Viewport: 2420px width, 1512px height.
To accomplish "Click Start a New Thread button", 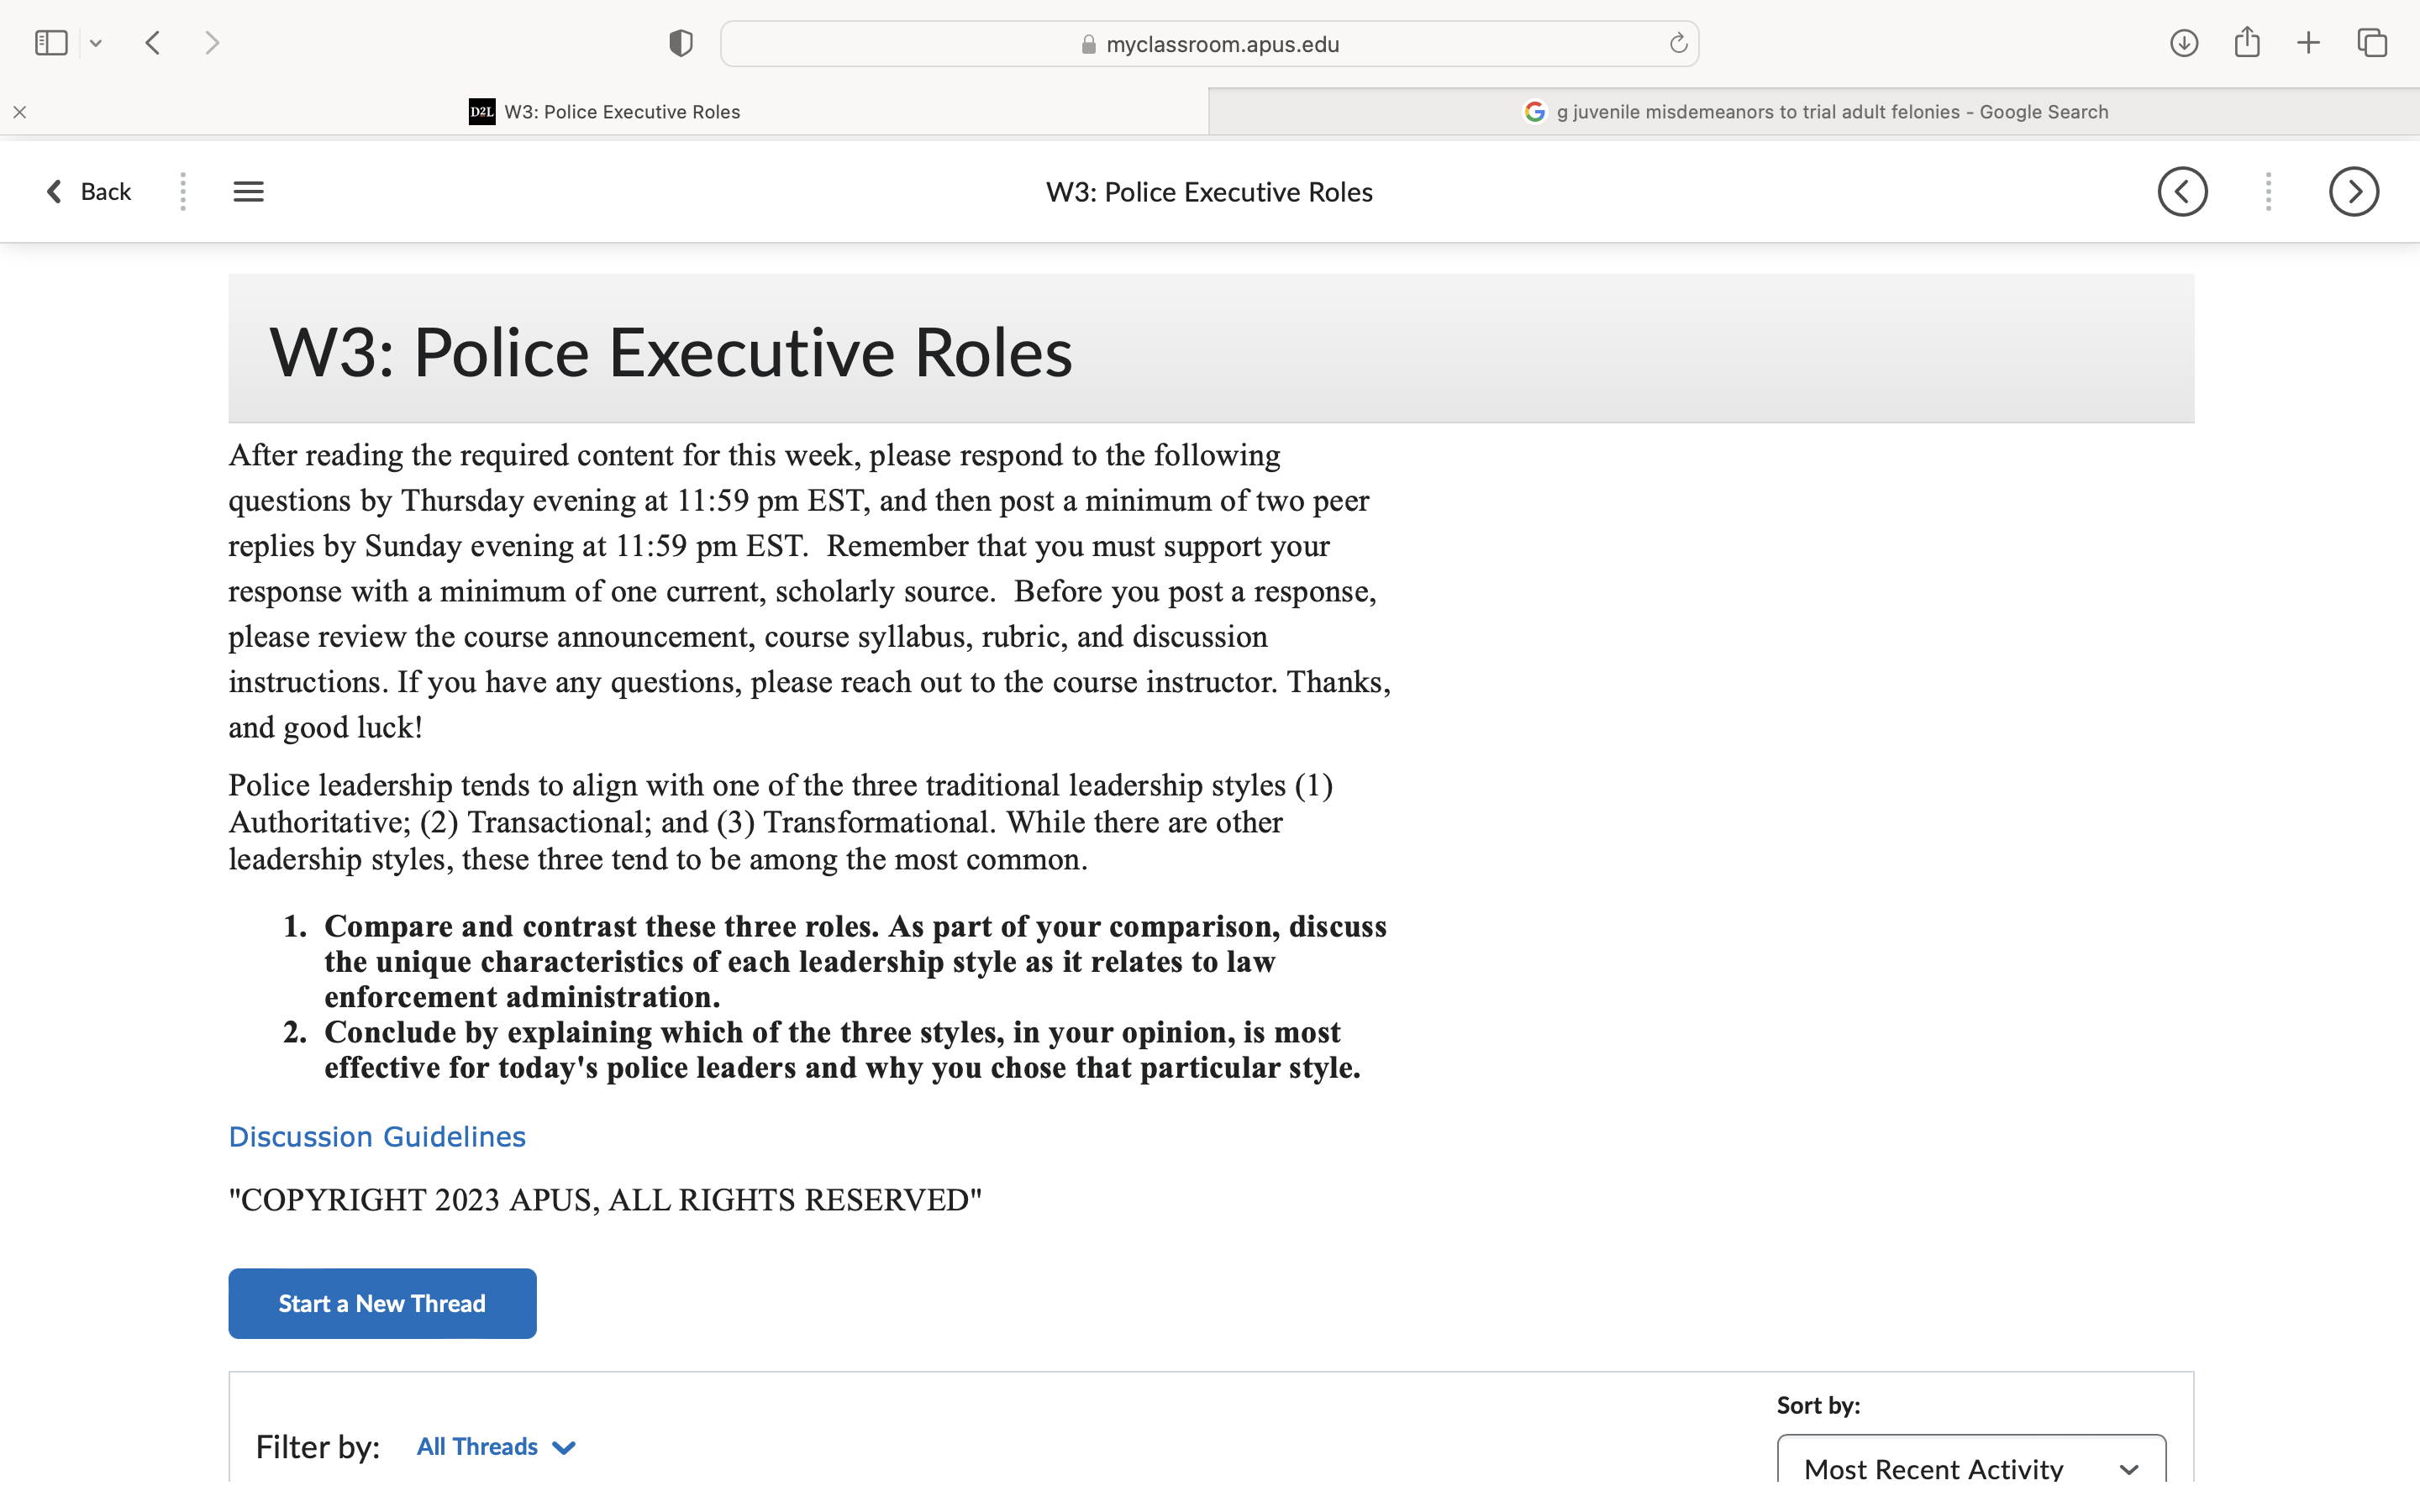I will [382, 1303].
